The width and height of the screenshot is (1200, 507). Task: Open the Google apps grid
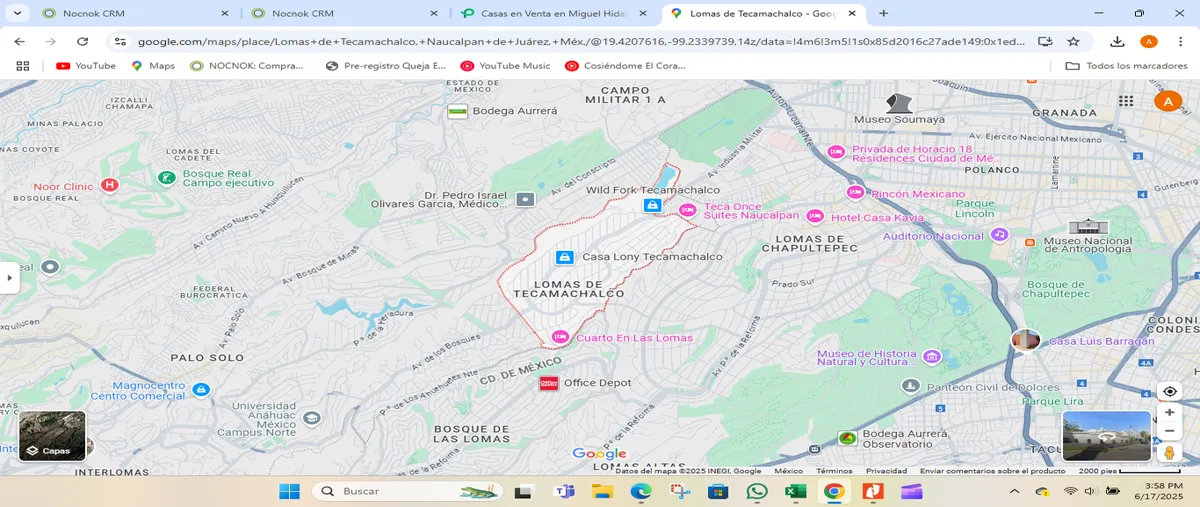1126,101
